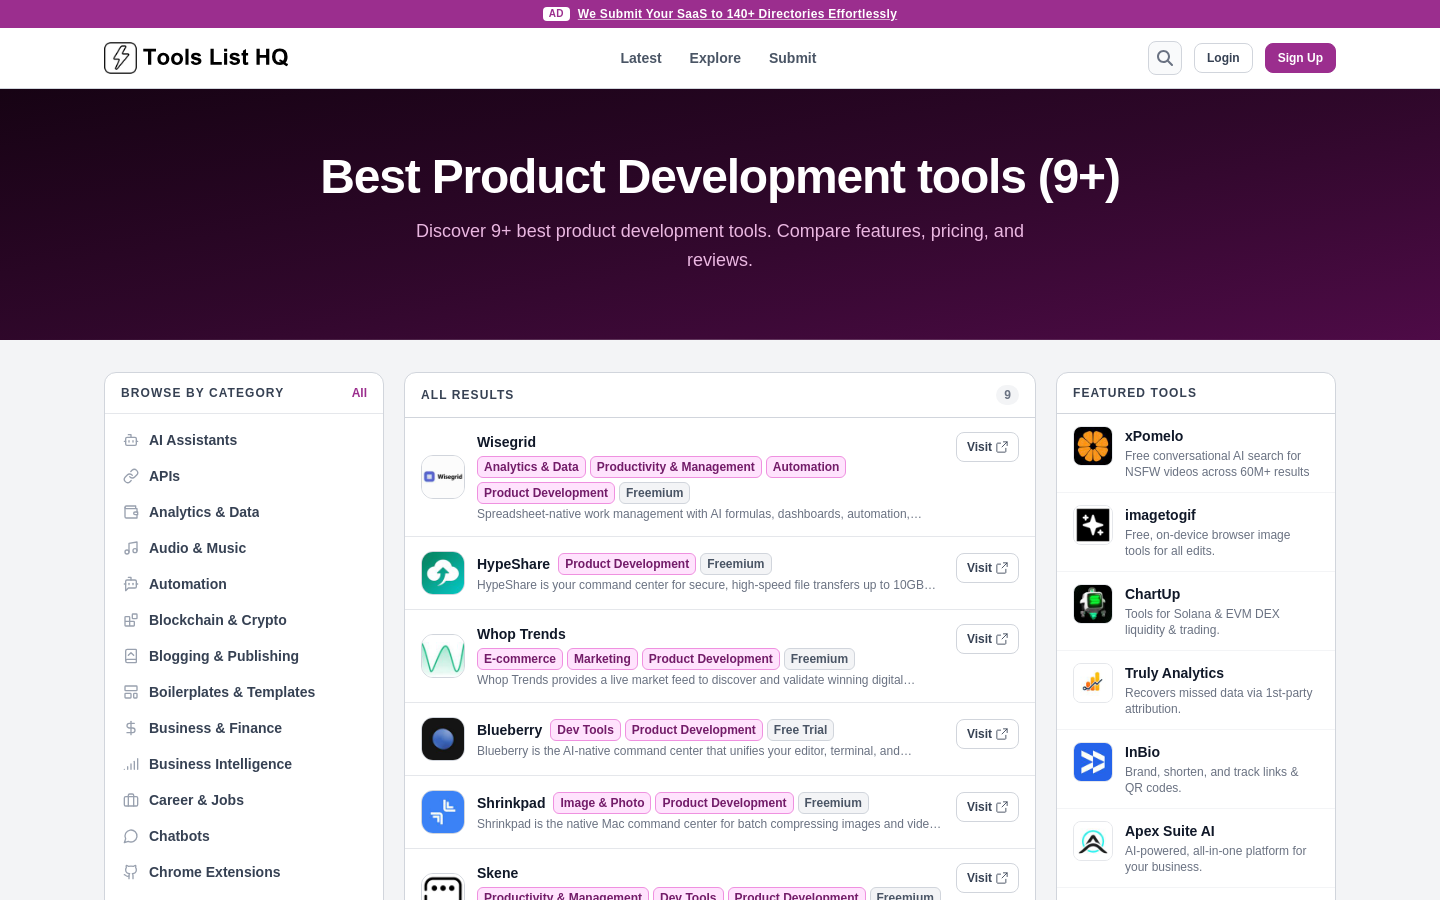Image resolution: width=1440 pixels, height=900 pixels.
Task: Open the Skene title link
Action: click(x=497, y=873)
